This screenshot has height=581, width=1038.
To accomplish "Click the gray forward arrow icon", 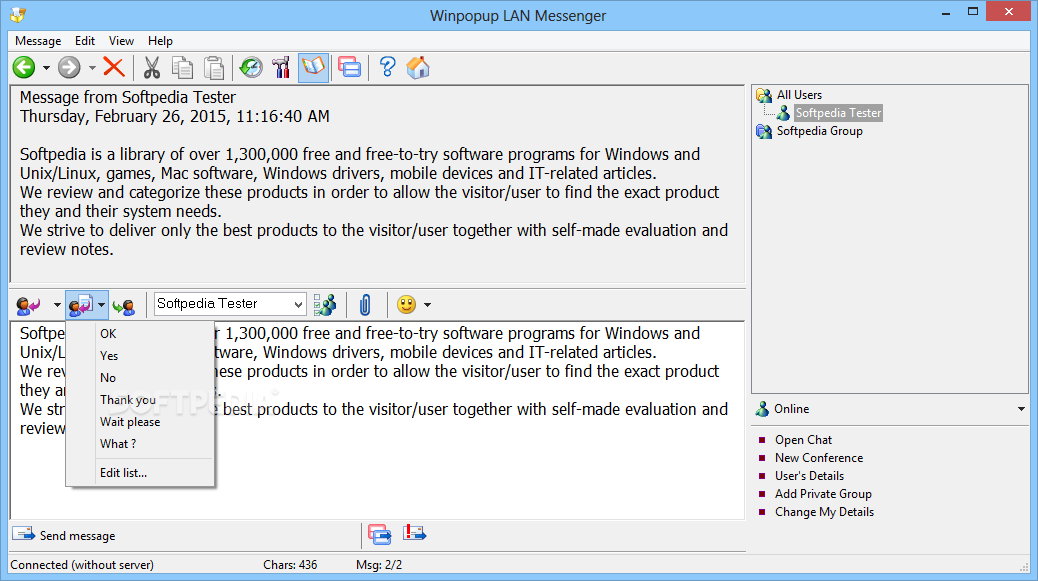I will (69, 67).
